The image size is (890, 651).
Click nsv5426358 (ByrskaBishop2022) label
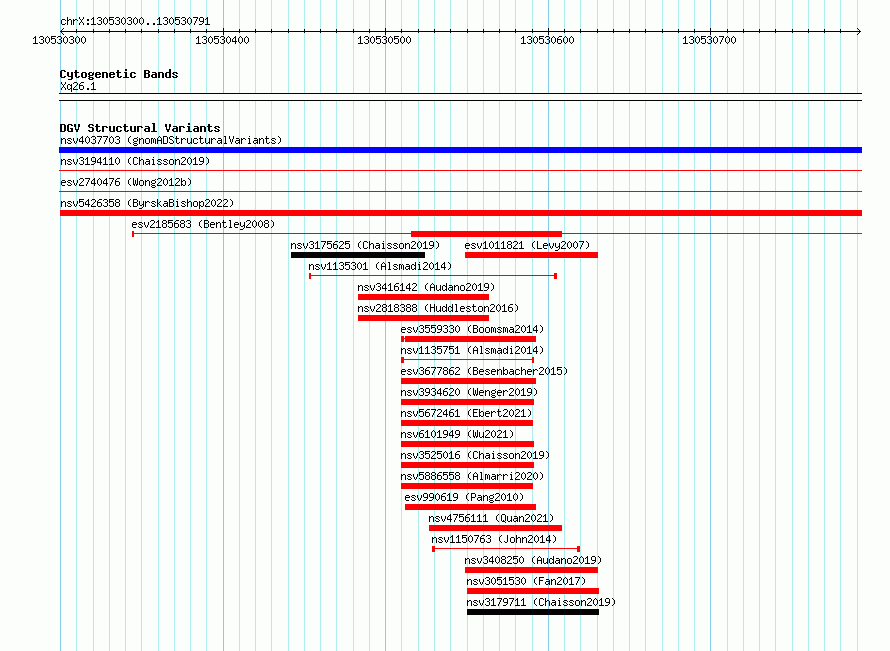(147, 203)
